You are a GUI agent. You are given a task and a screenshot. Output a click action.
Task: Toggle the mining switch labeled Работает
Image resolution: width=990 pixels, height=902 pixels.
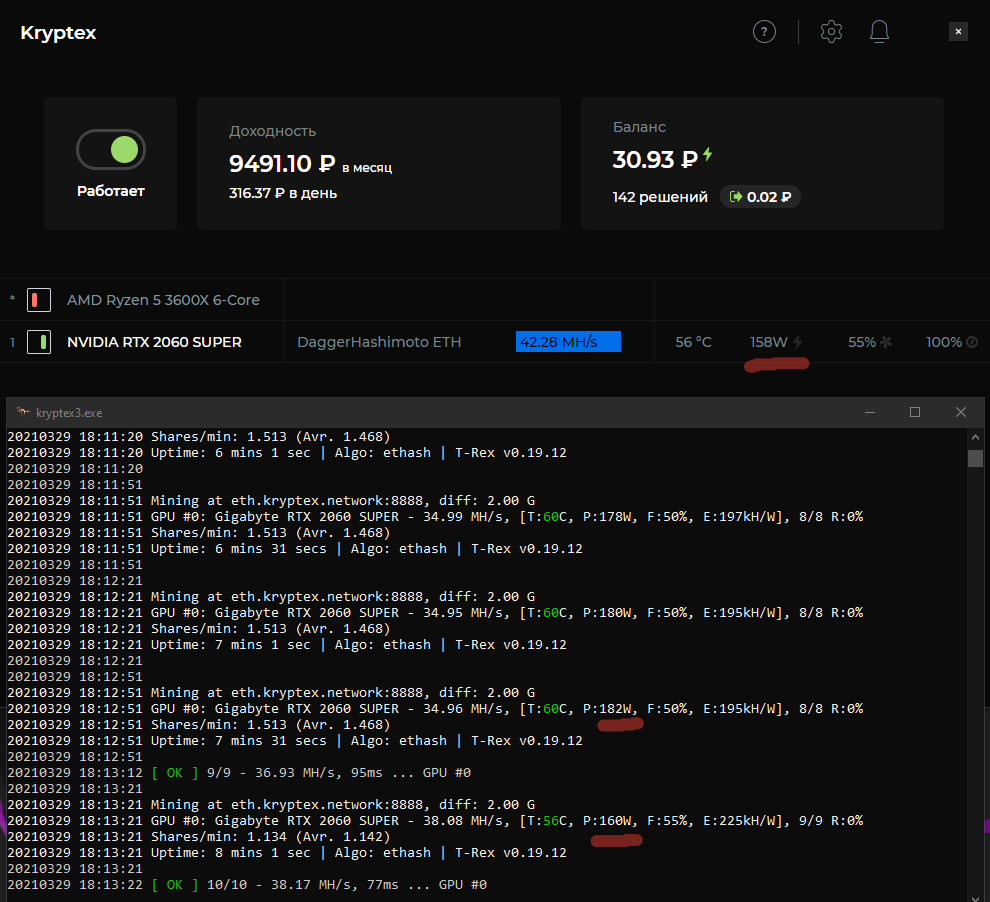point(111,150)
